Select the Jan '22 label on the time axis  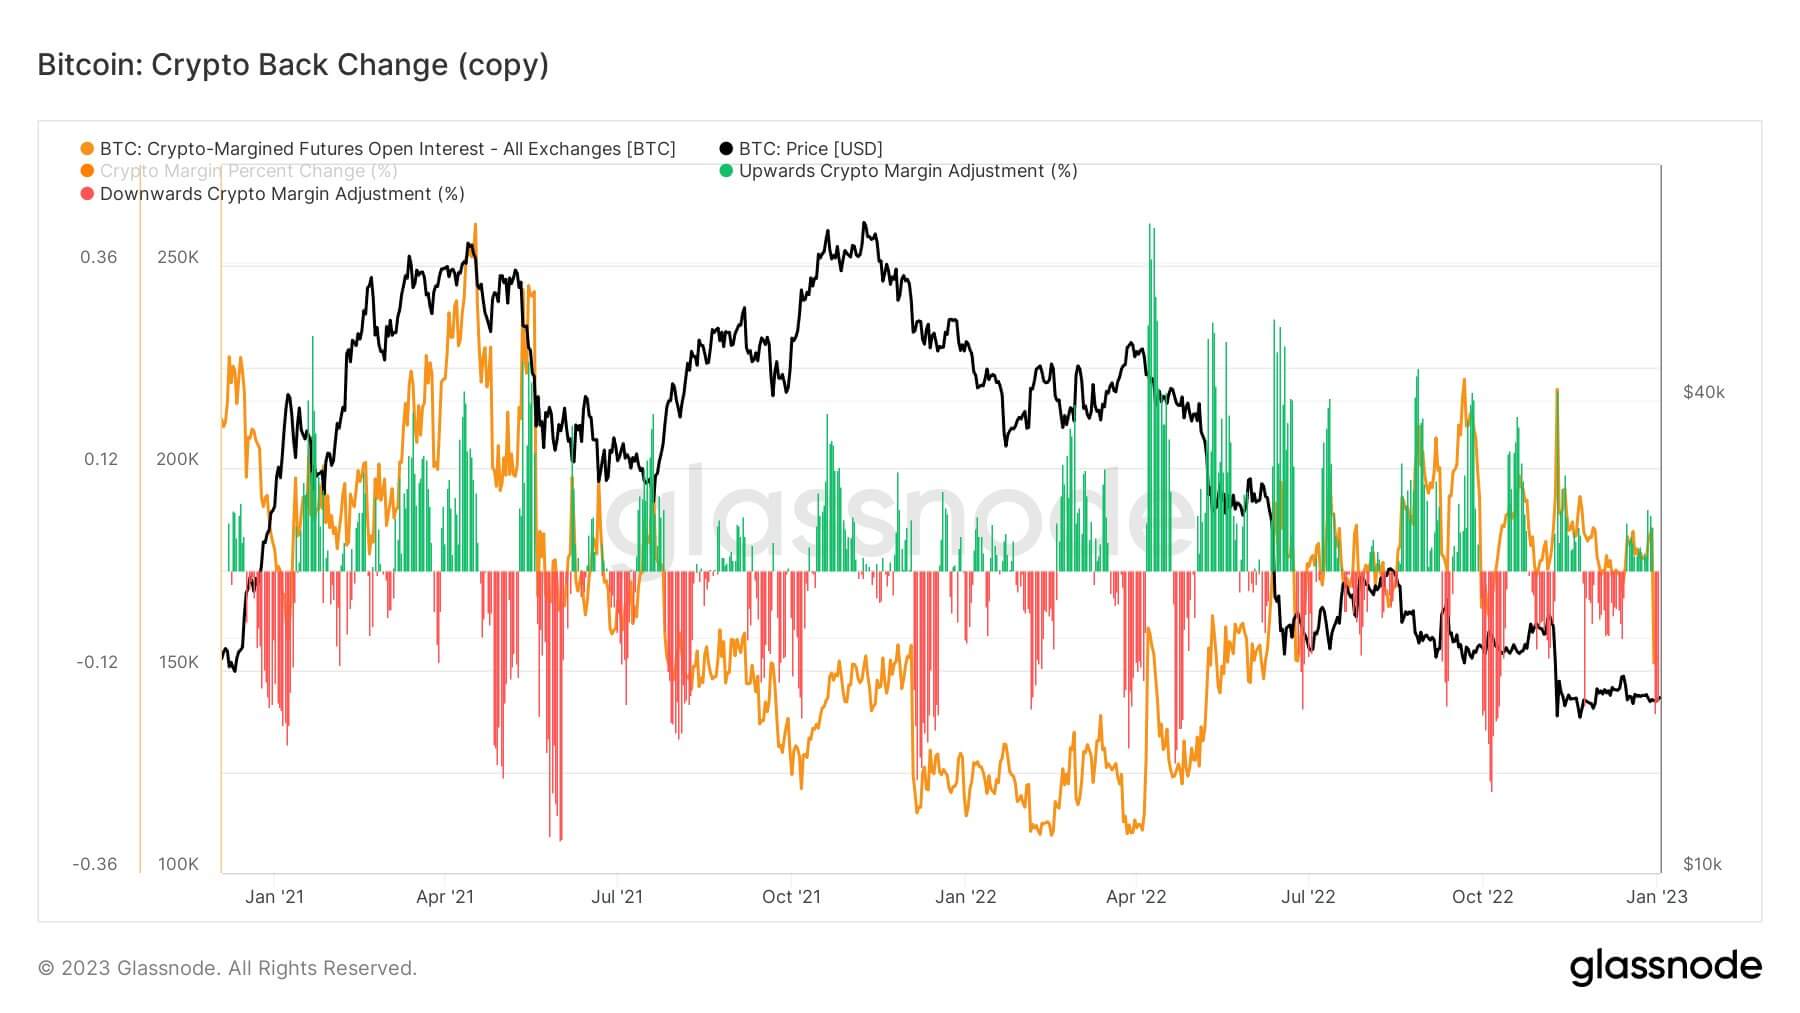pos(965,897)
